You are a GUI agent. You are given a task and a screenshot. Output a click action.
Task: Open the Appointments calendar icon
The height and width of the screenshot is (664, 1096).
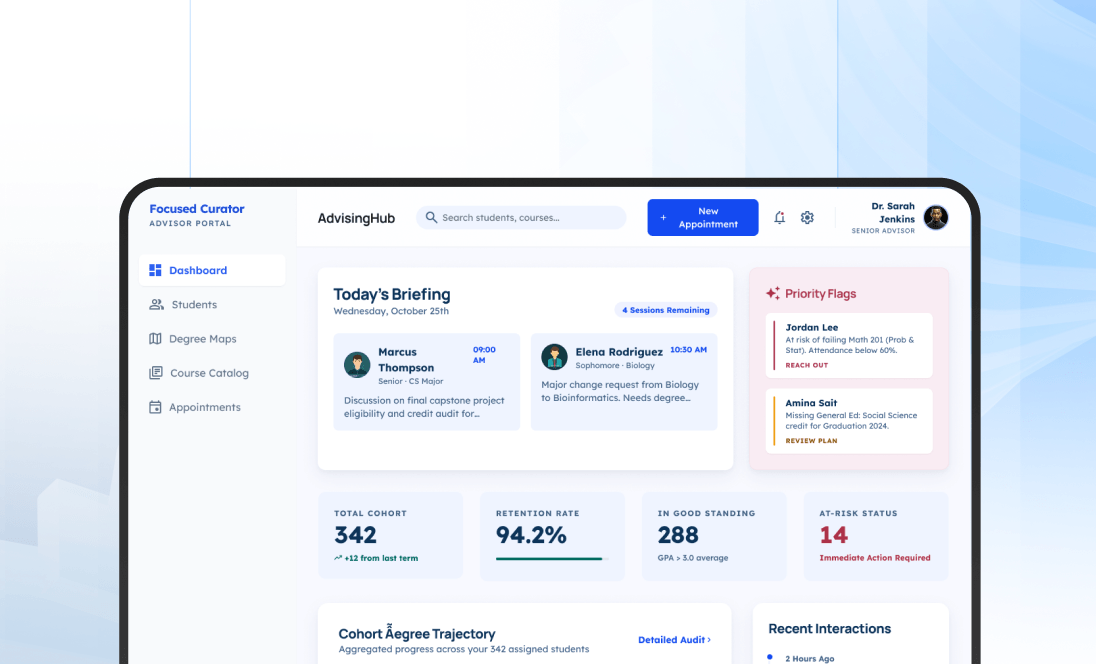[154, 407]
